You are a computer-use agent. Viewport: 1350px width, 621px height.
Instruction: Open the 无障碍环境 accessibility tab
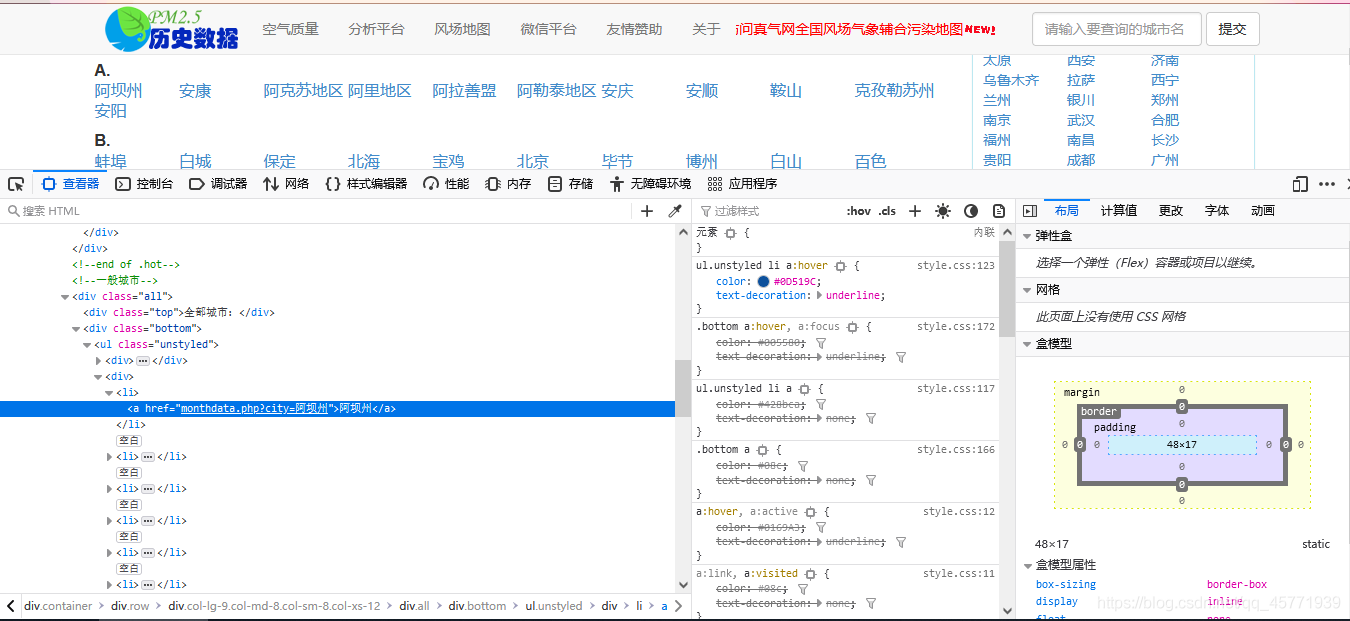click(x=650, y=184)
